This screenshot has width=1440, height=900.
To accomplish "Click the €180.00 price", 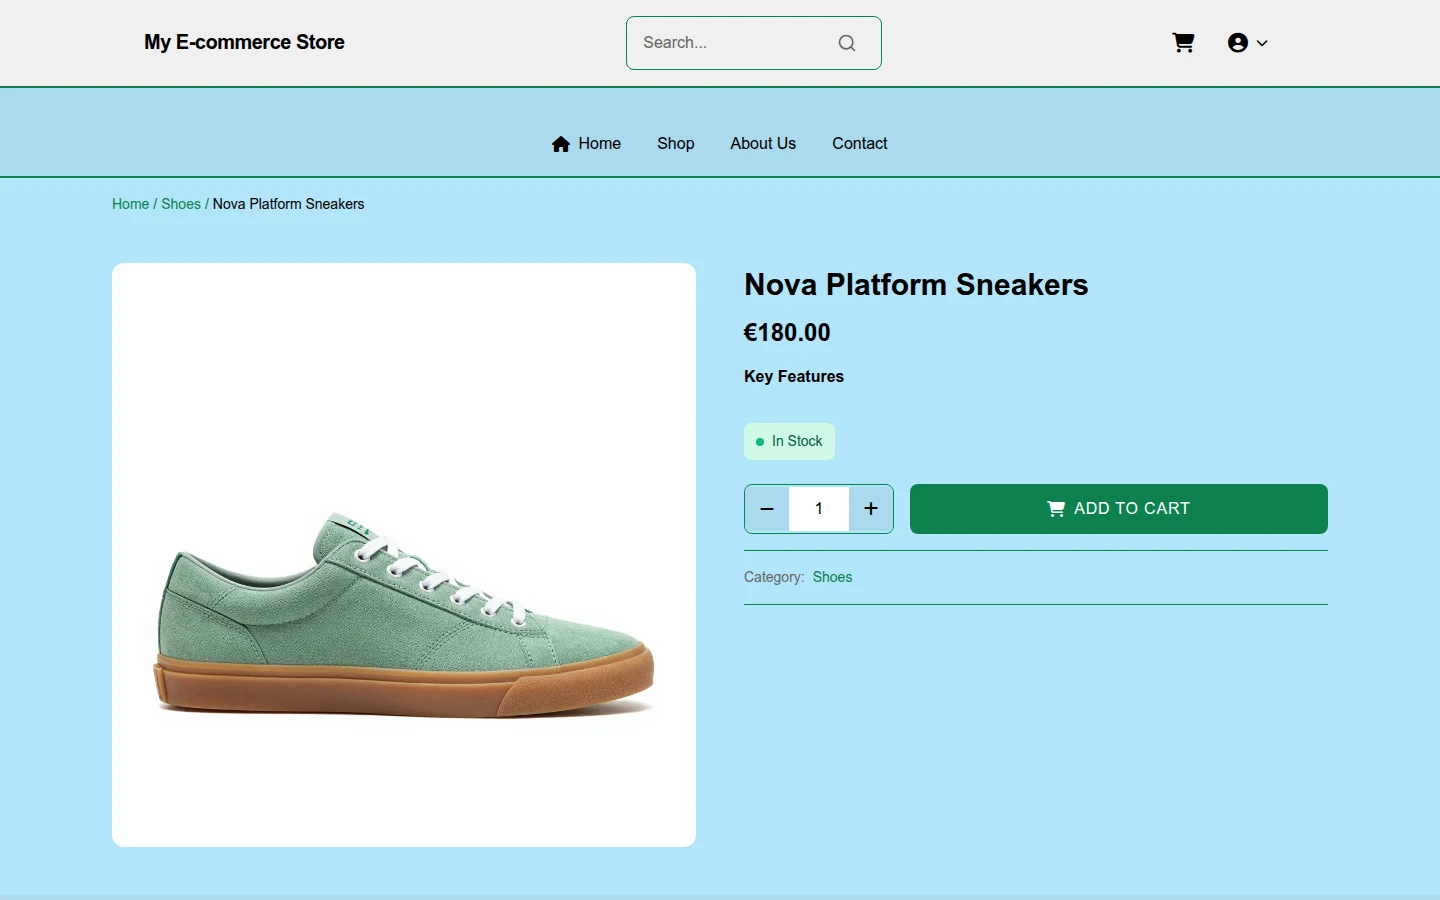I will (787, 333).
